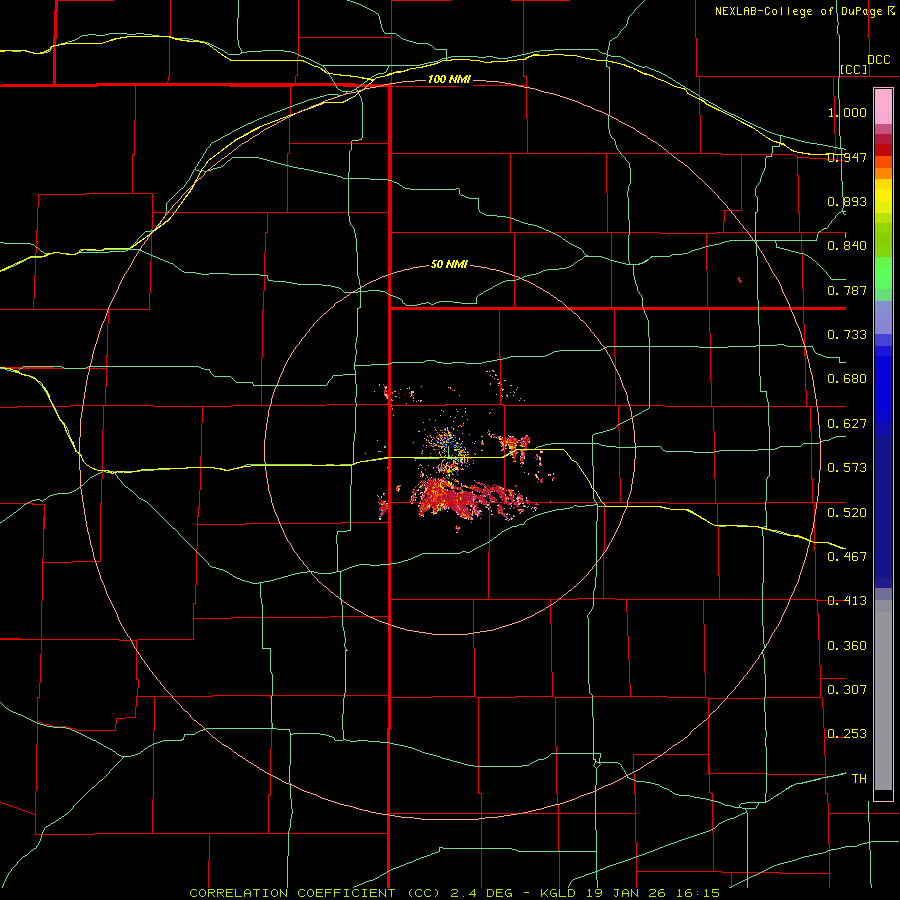Select the 0.627 scale value
The image size is (900, 900).
click(847, 424)
